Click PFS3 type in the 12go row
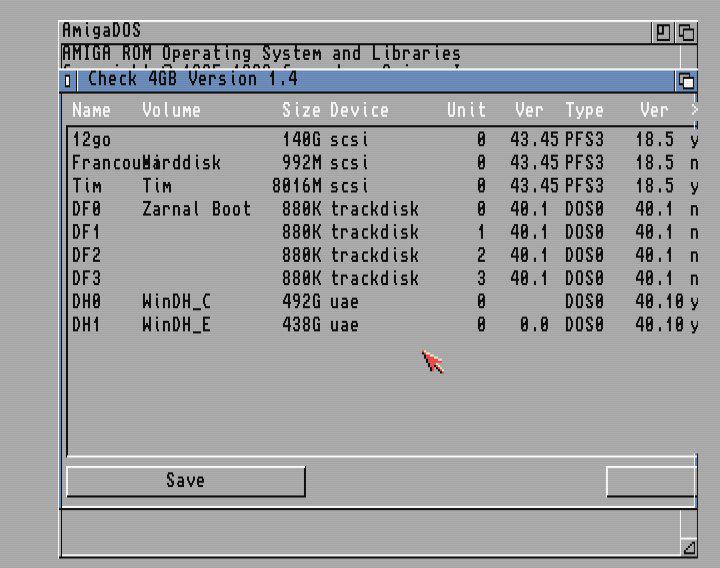The height and width of the screenshot is (568, 720). [x=584, y=139]
